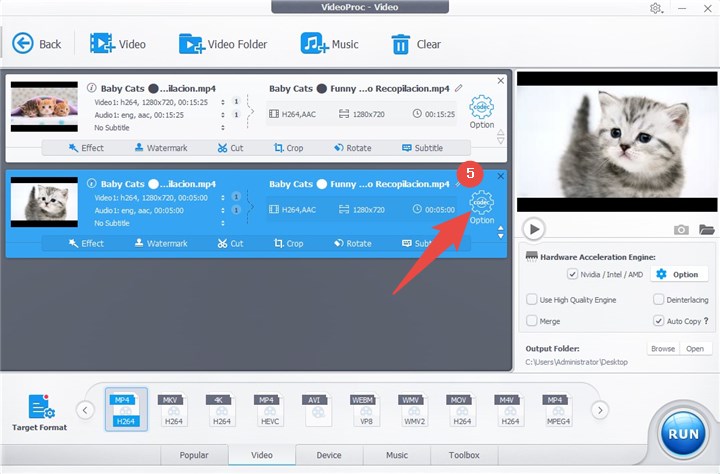Open Effect for the 00:05:00 video

pos(86,243)
